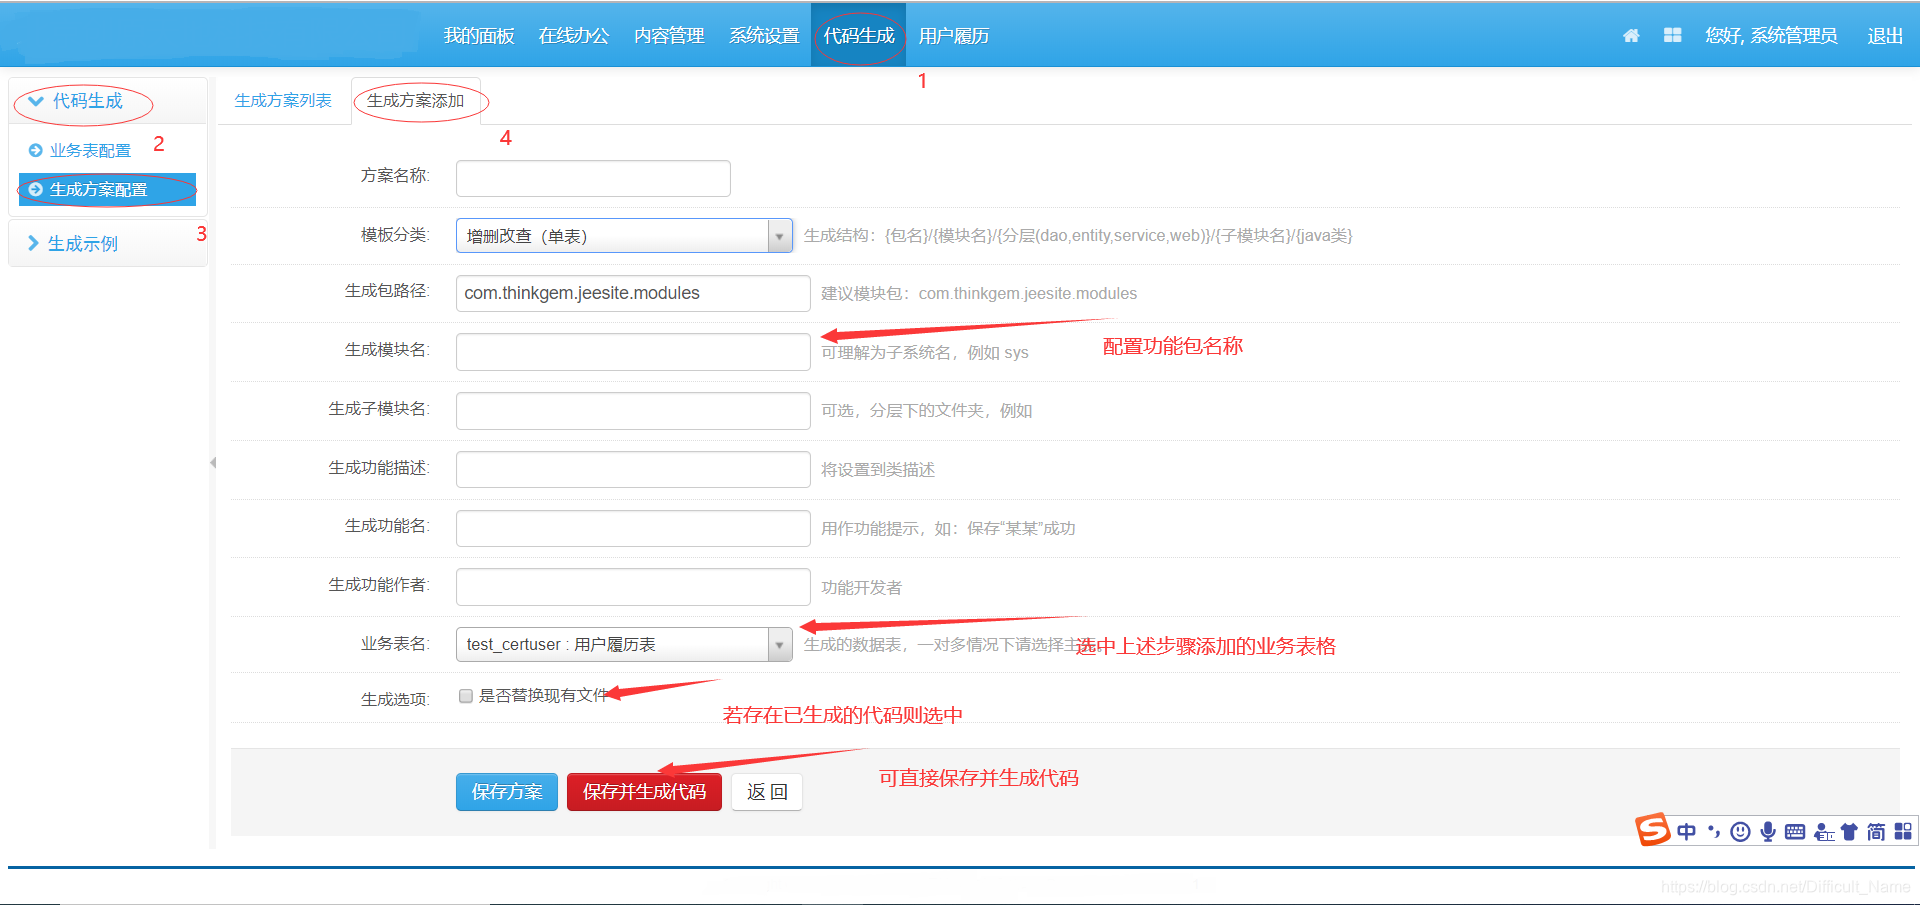This screenshot has width=1920, height=905.
Task: Open the emoji smiley on Sogou bar
Action: click(1740, 832)
